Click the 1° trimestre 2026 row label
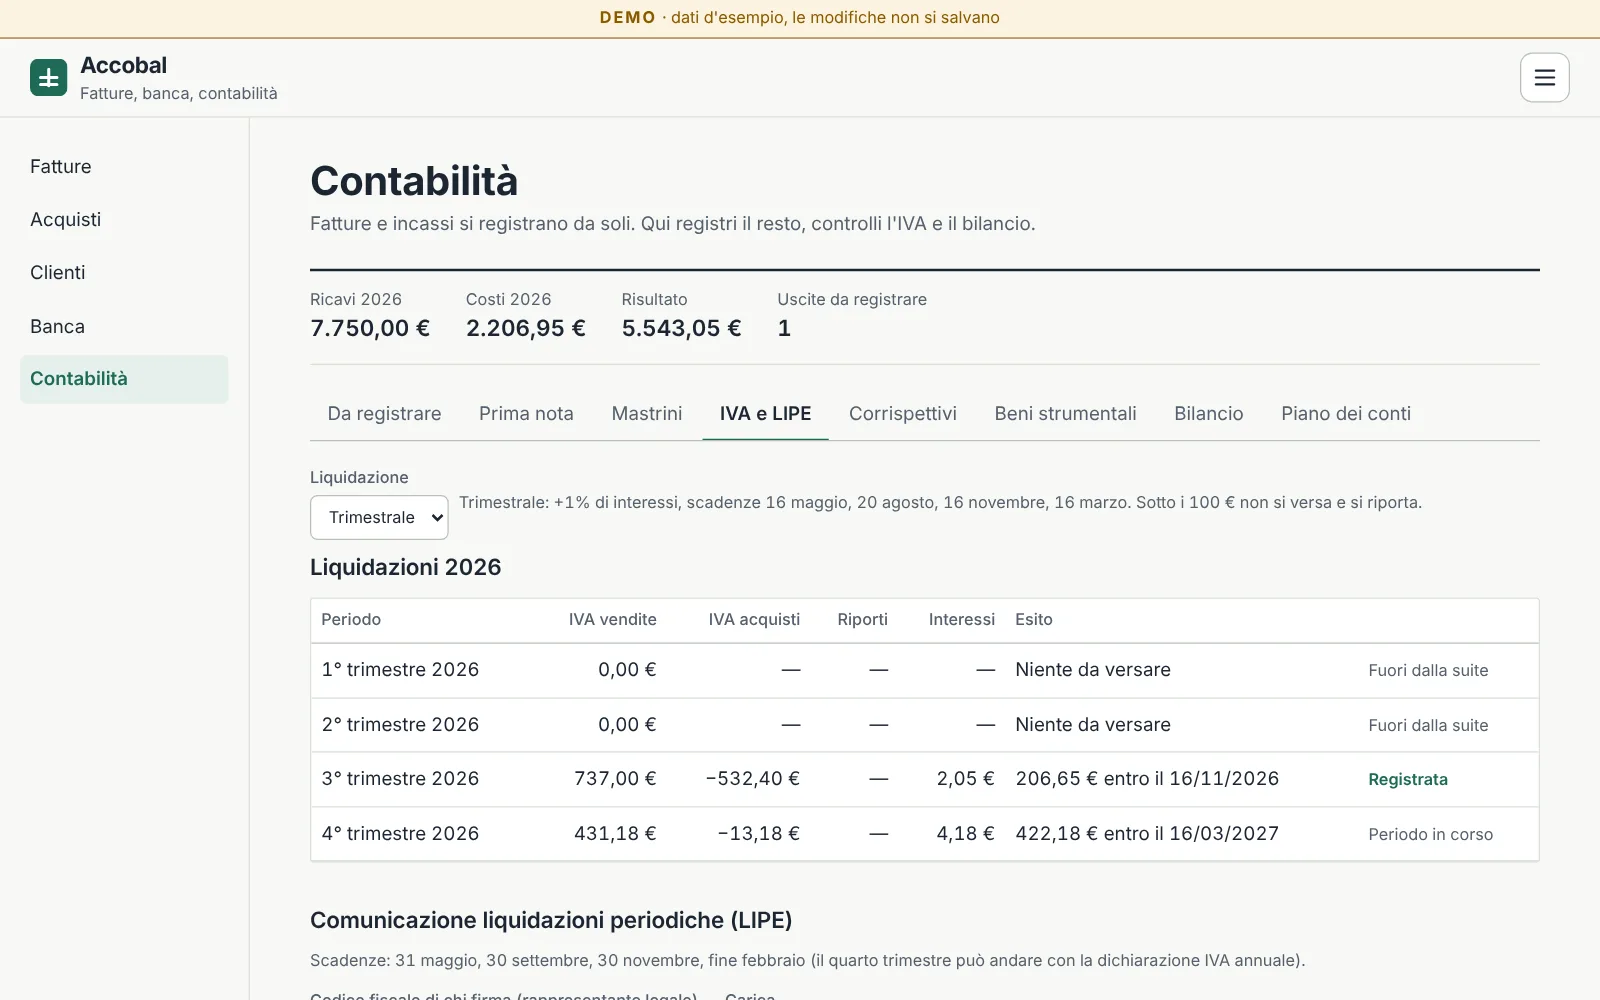The height and width of the screenshot is (1000, 1600). (400, 670)
